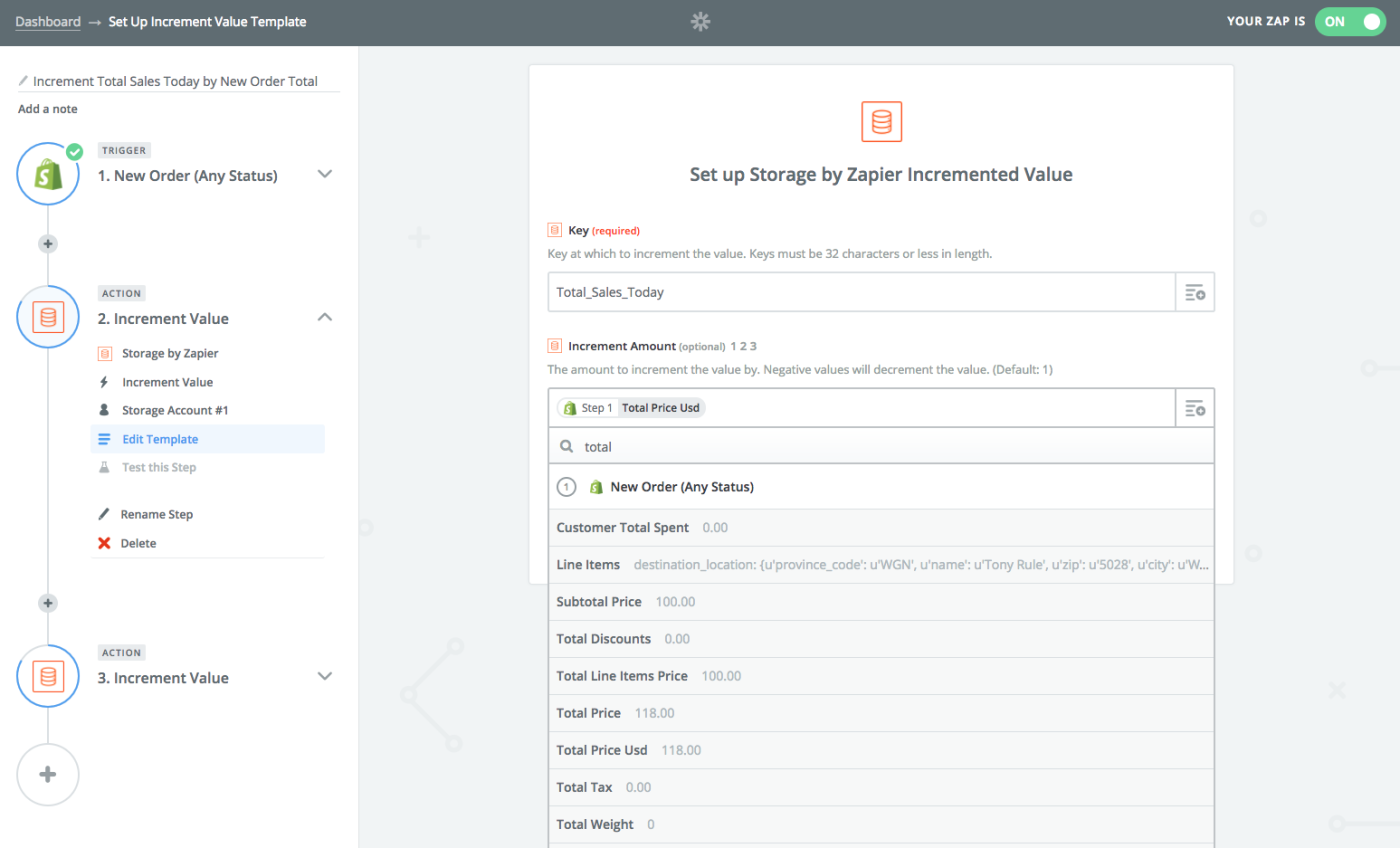
Task: Click the flask icon beside Test this Step
Action: pyautogui.click(x=104, y=467)
